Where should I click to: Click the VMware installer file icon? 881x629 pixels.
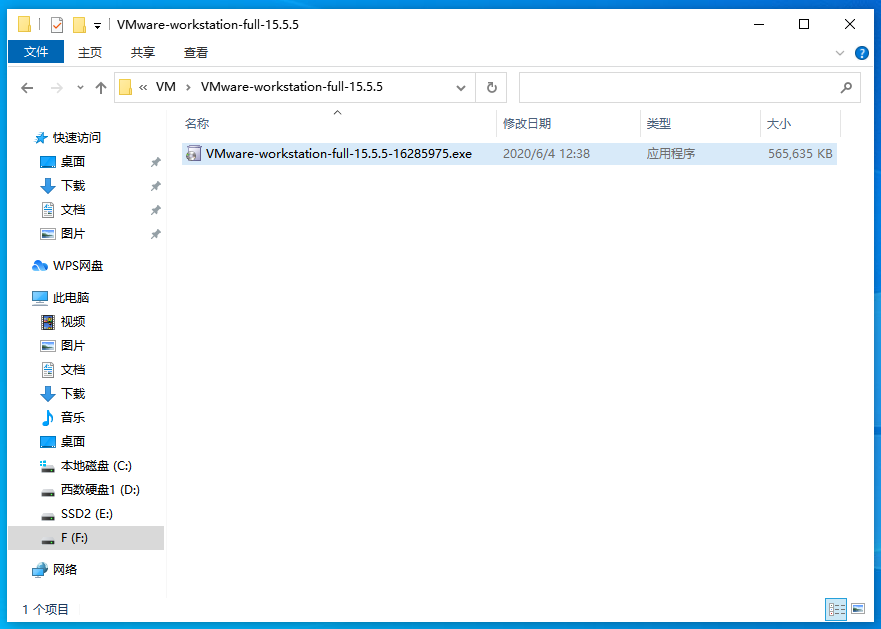[193, 153]
